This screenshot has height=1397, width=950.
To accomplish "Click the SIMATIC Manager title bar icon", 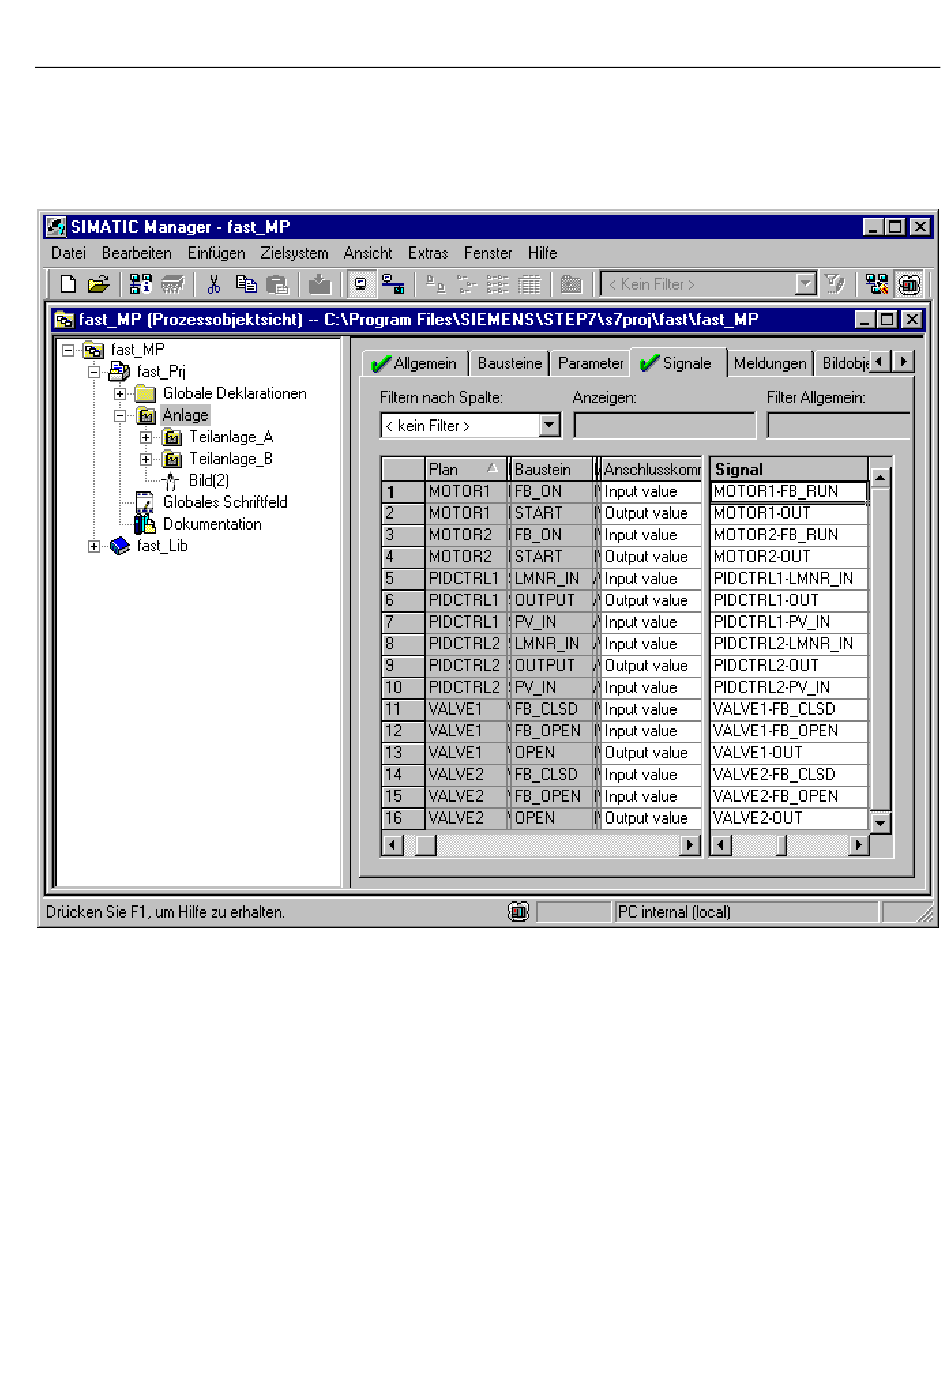I will pos(57,227).
